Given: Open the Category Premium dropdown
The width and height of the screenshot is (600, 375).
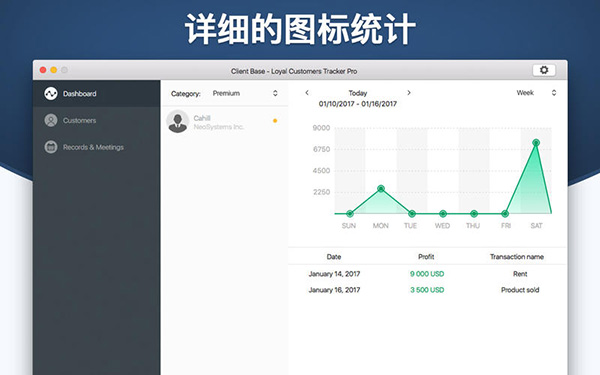Looking at the screenshot, I should 245,93.
